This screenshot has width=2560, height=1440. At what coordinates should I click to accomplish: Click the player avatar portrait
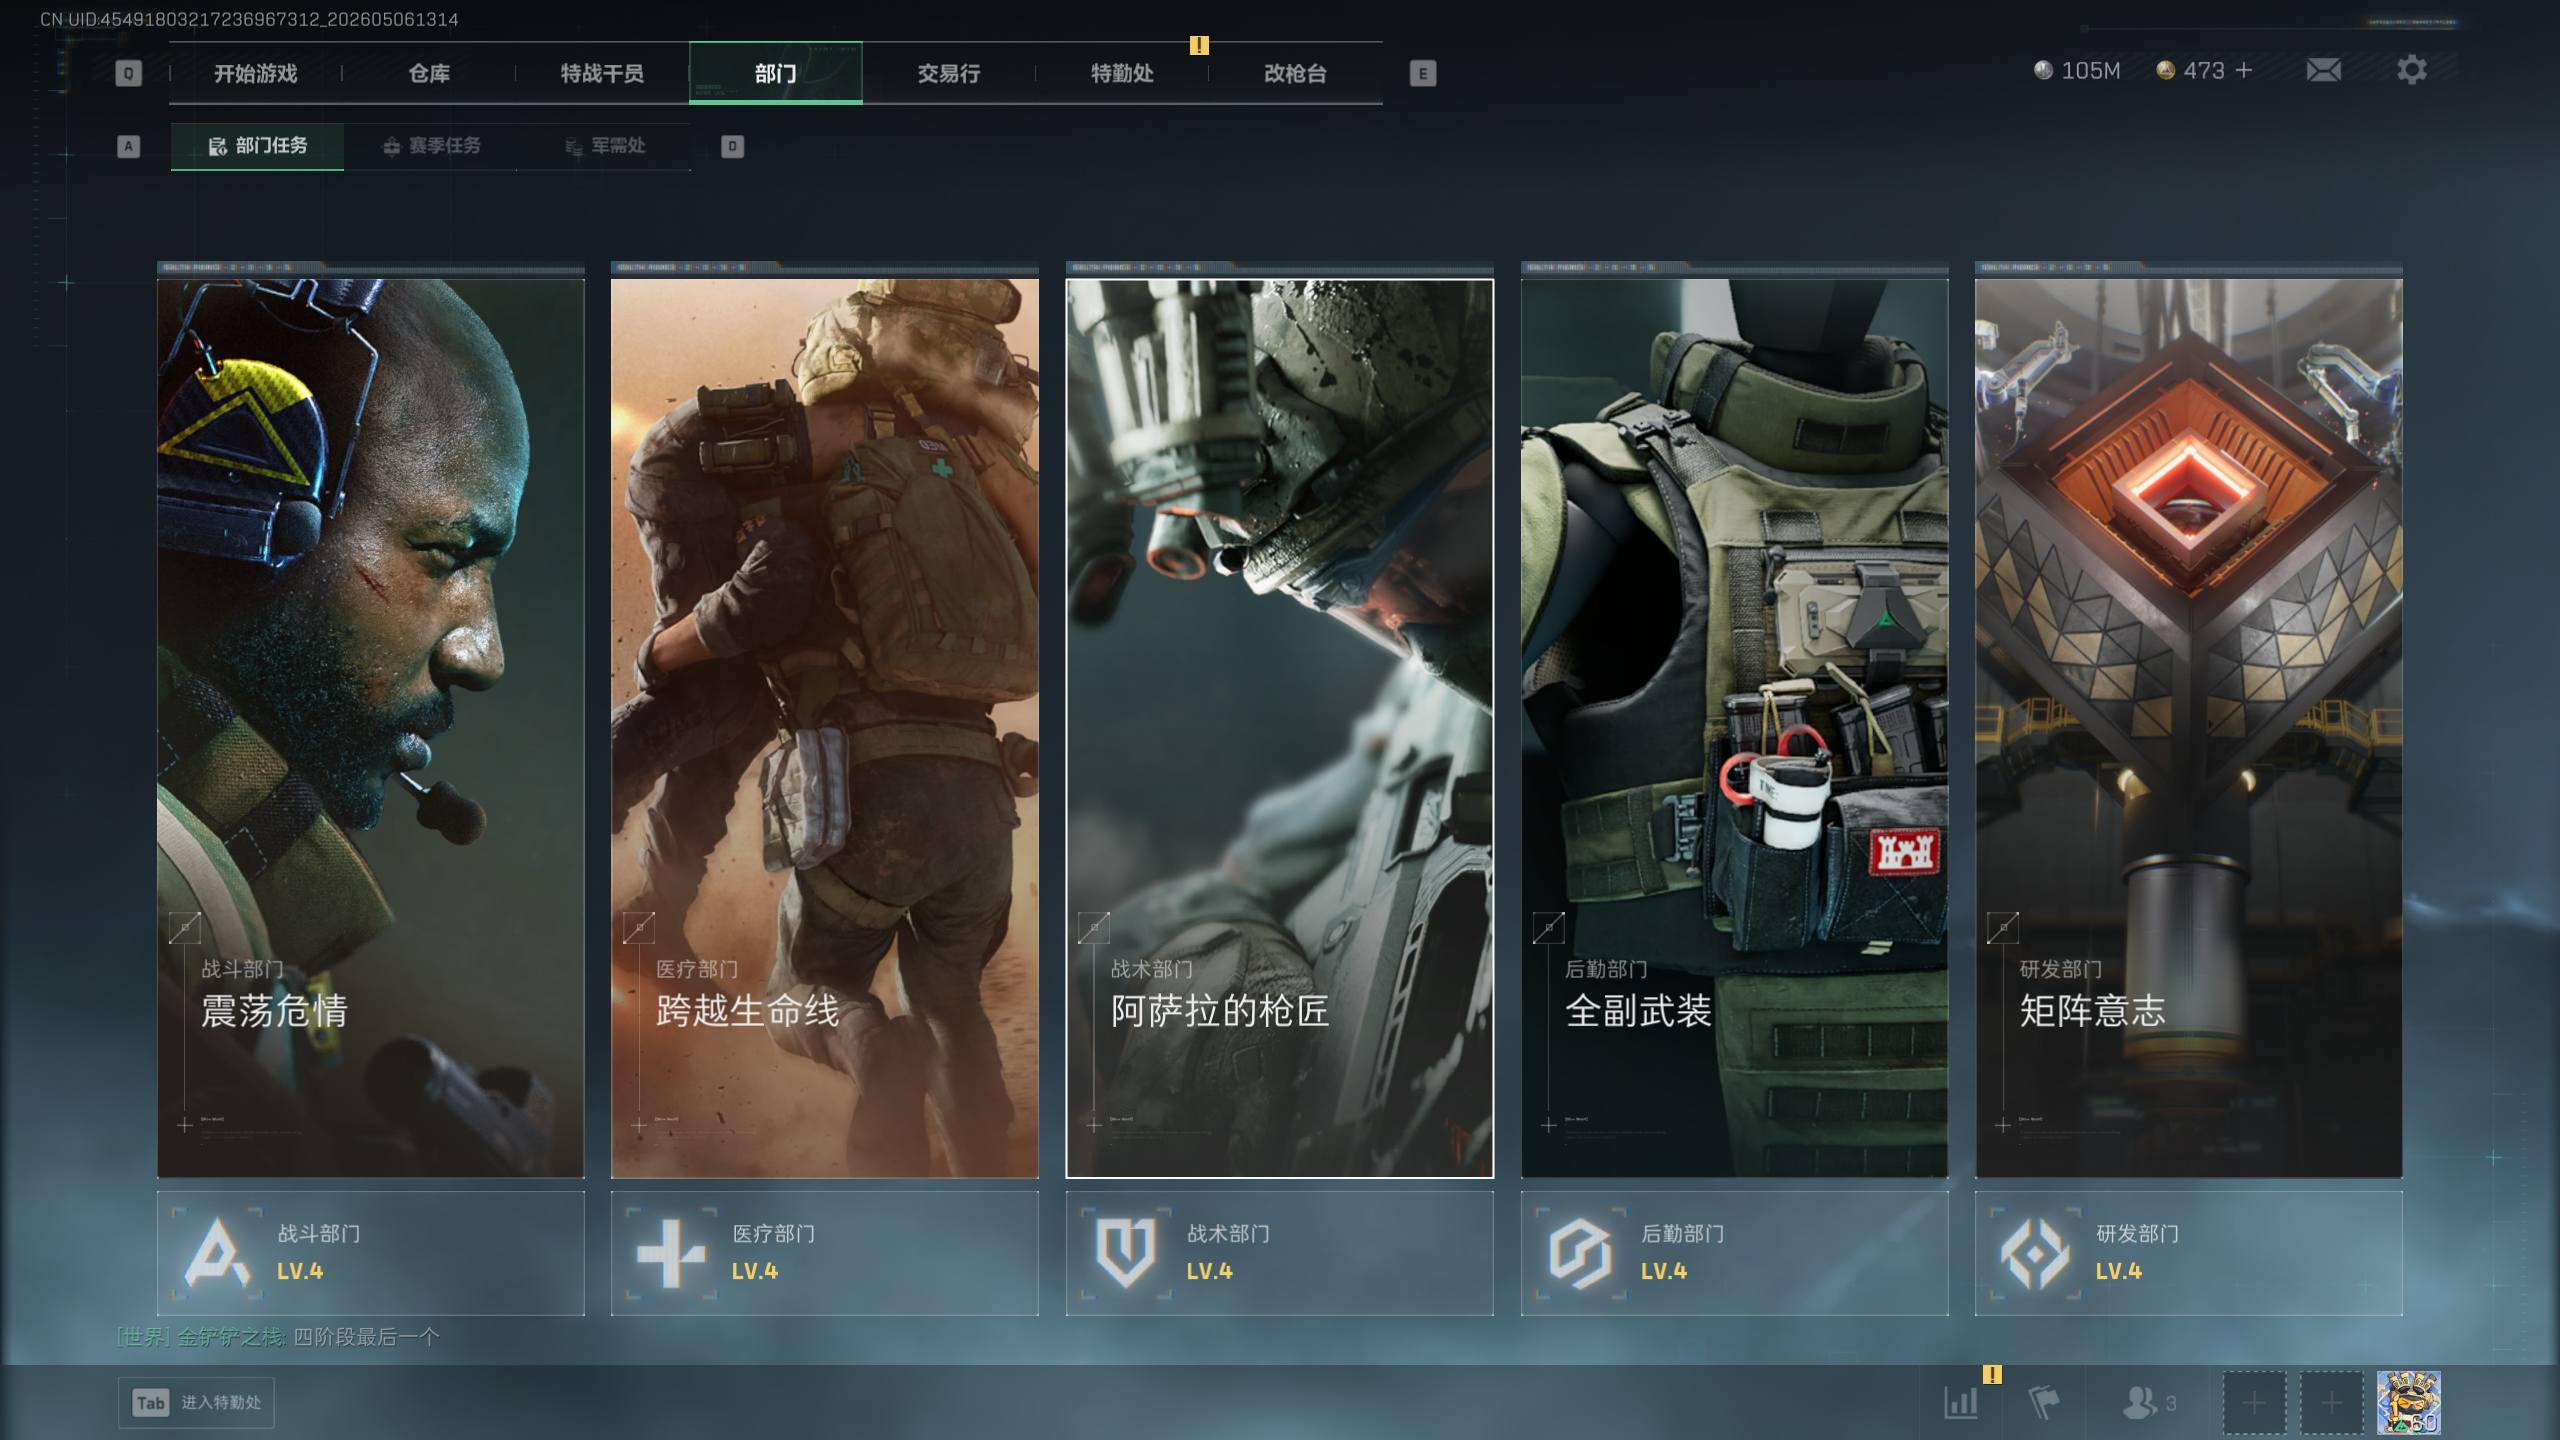point(2408,1402)
